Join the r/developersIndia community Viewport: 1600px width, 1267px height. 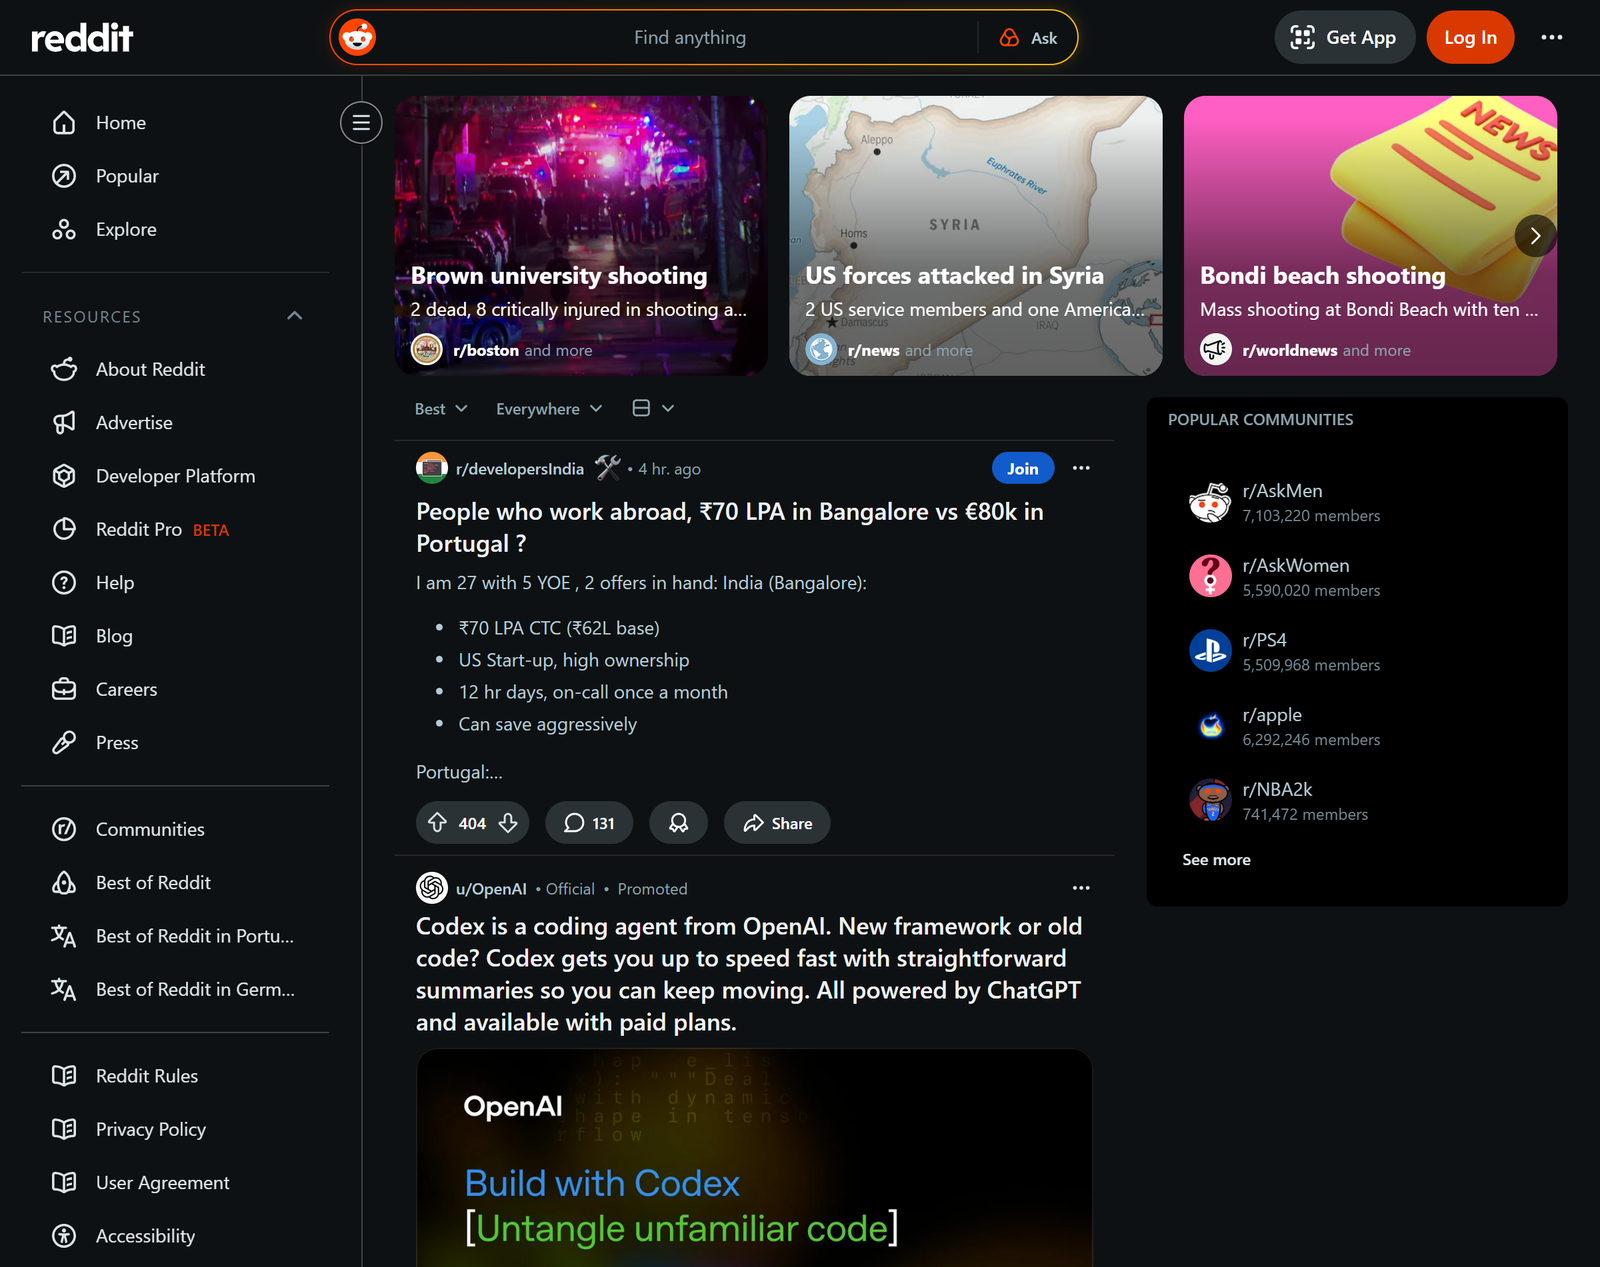(1022, 468)
